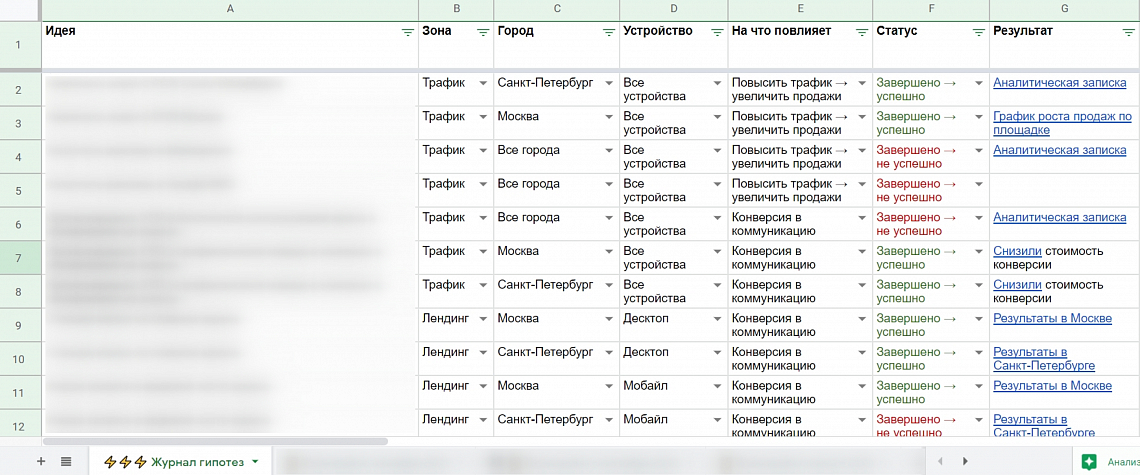
Task: Open Журнал гипотез tab dropdown arrow
Action: 254,462
